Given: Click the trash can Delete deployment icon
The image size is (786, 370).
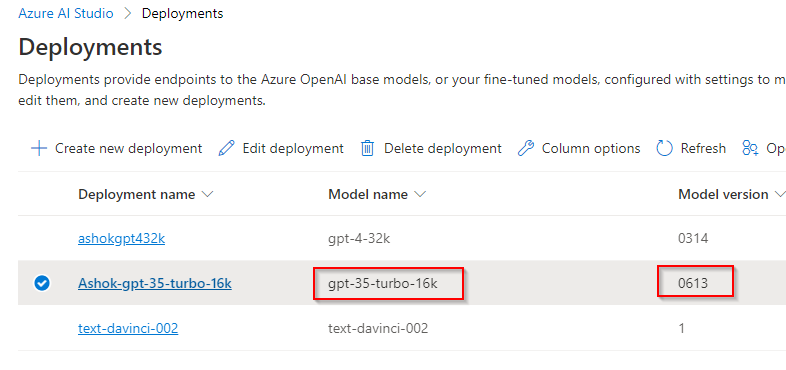Looking at the screenshot, I should coord(367,148).
